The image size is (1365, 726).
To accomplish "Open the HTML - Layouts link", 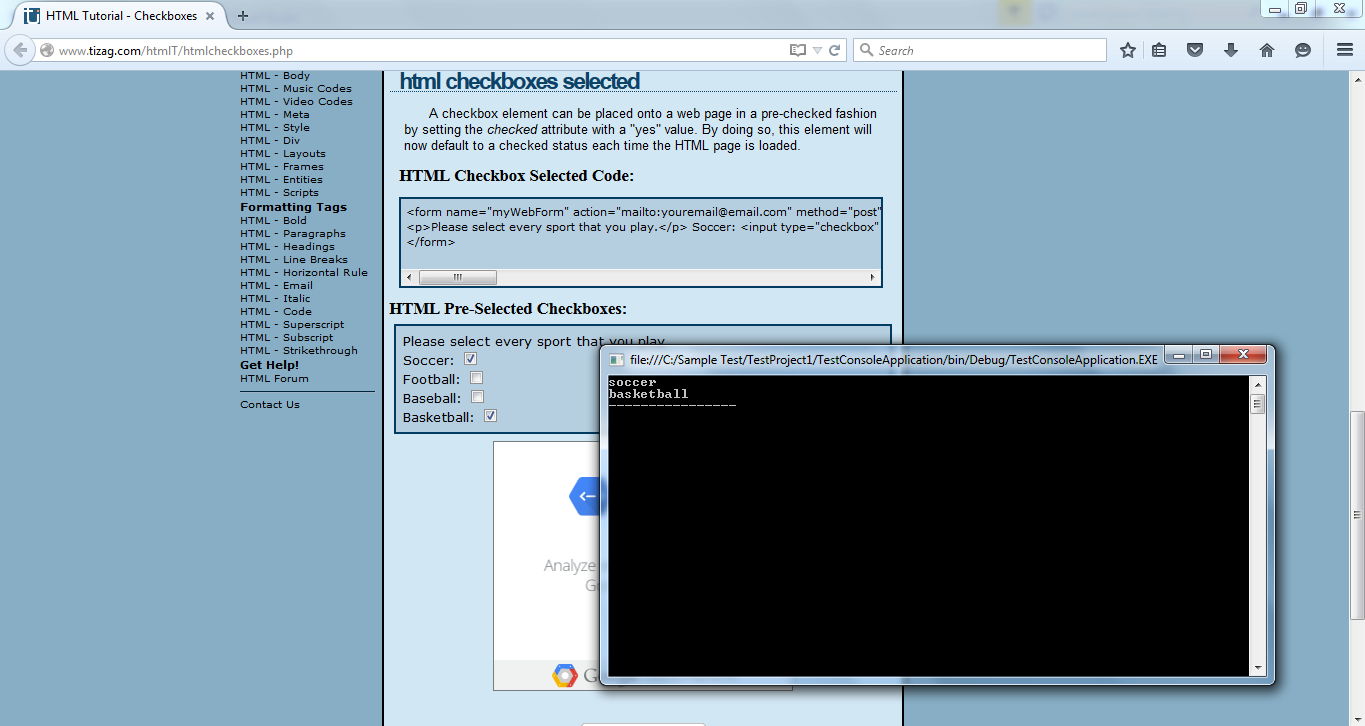I will point(283,154).
